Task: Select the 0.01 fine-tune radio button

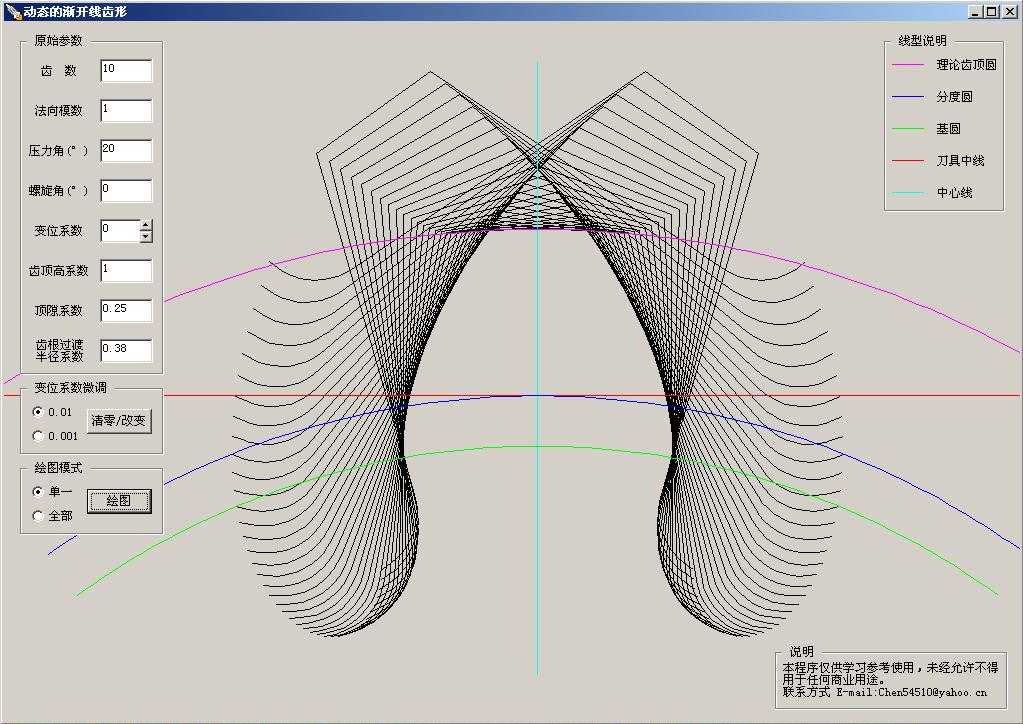Action: pyautogui.click(x=38, y=412)
